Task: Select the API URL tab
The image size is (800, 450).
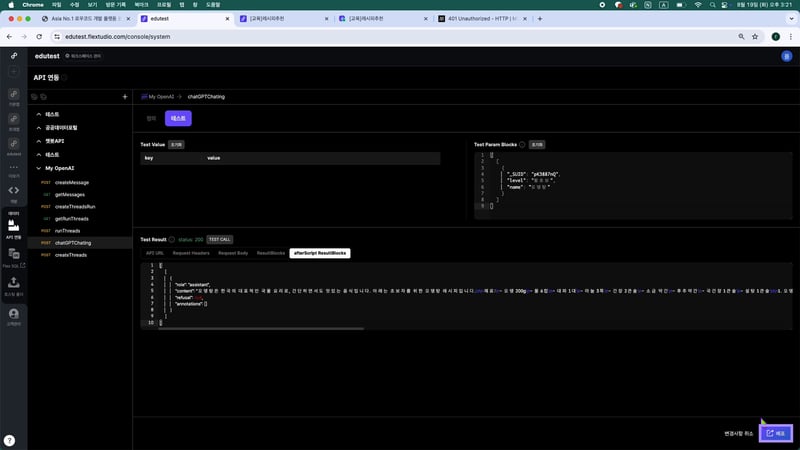Action: [x=155, y=253]
